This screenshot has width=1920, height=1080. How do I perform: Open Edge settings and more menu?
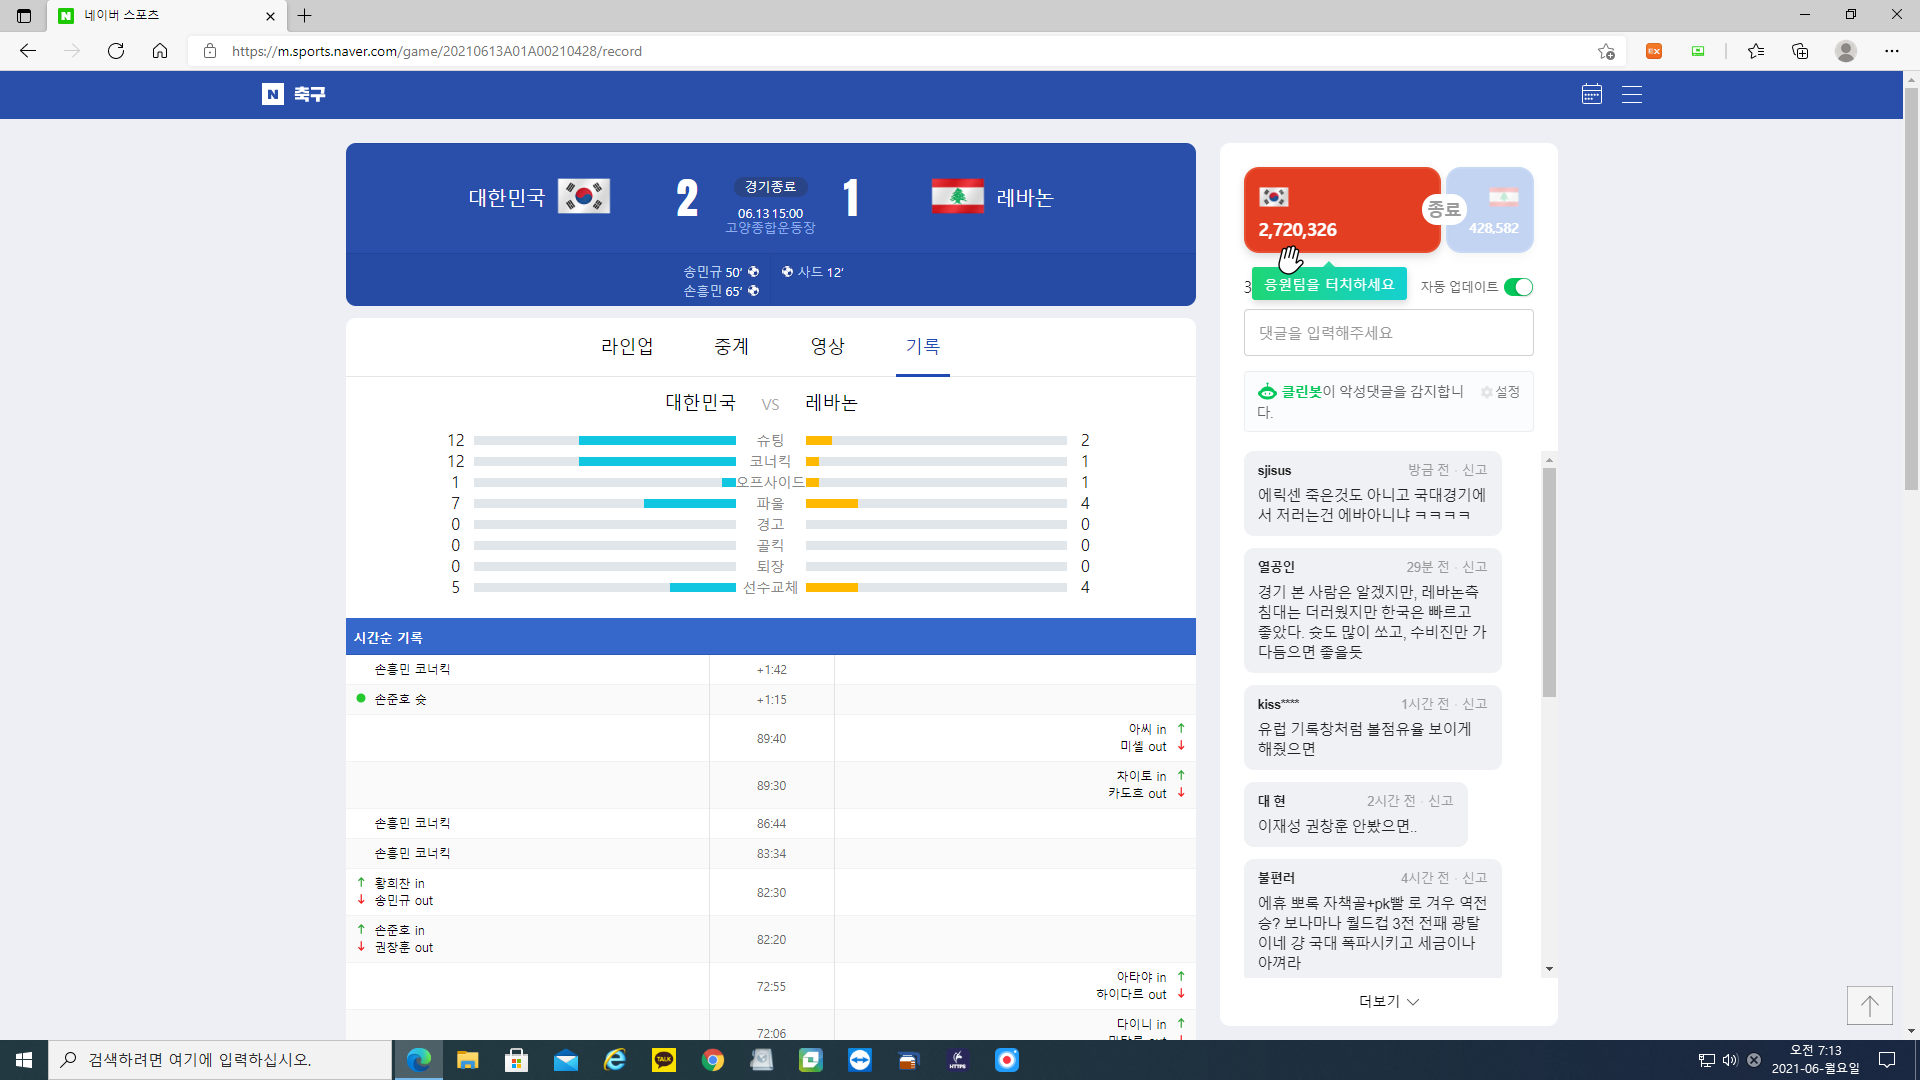click(x=1892, y=51)
